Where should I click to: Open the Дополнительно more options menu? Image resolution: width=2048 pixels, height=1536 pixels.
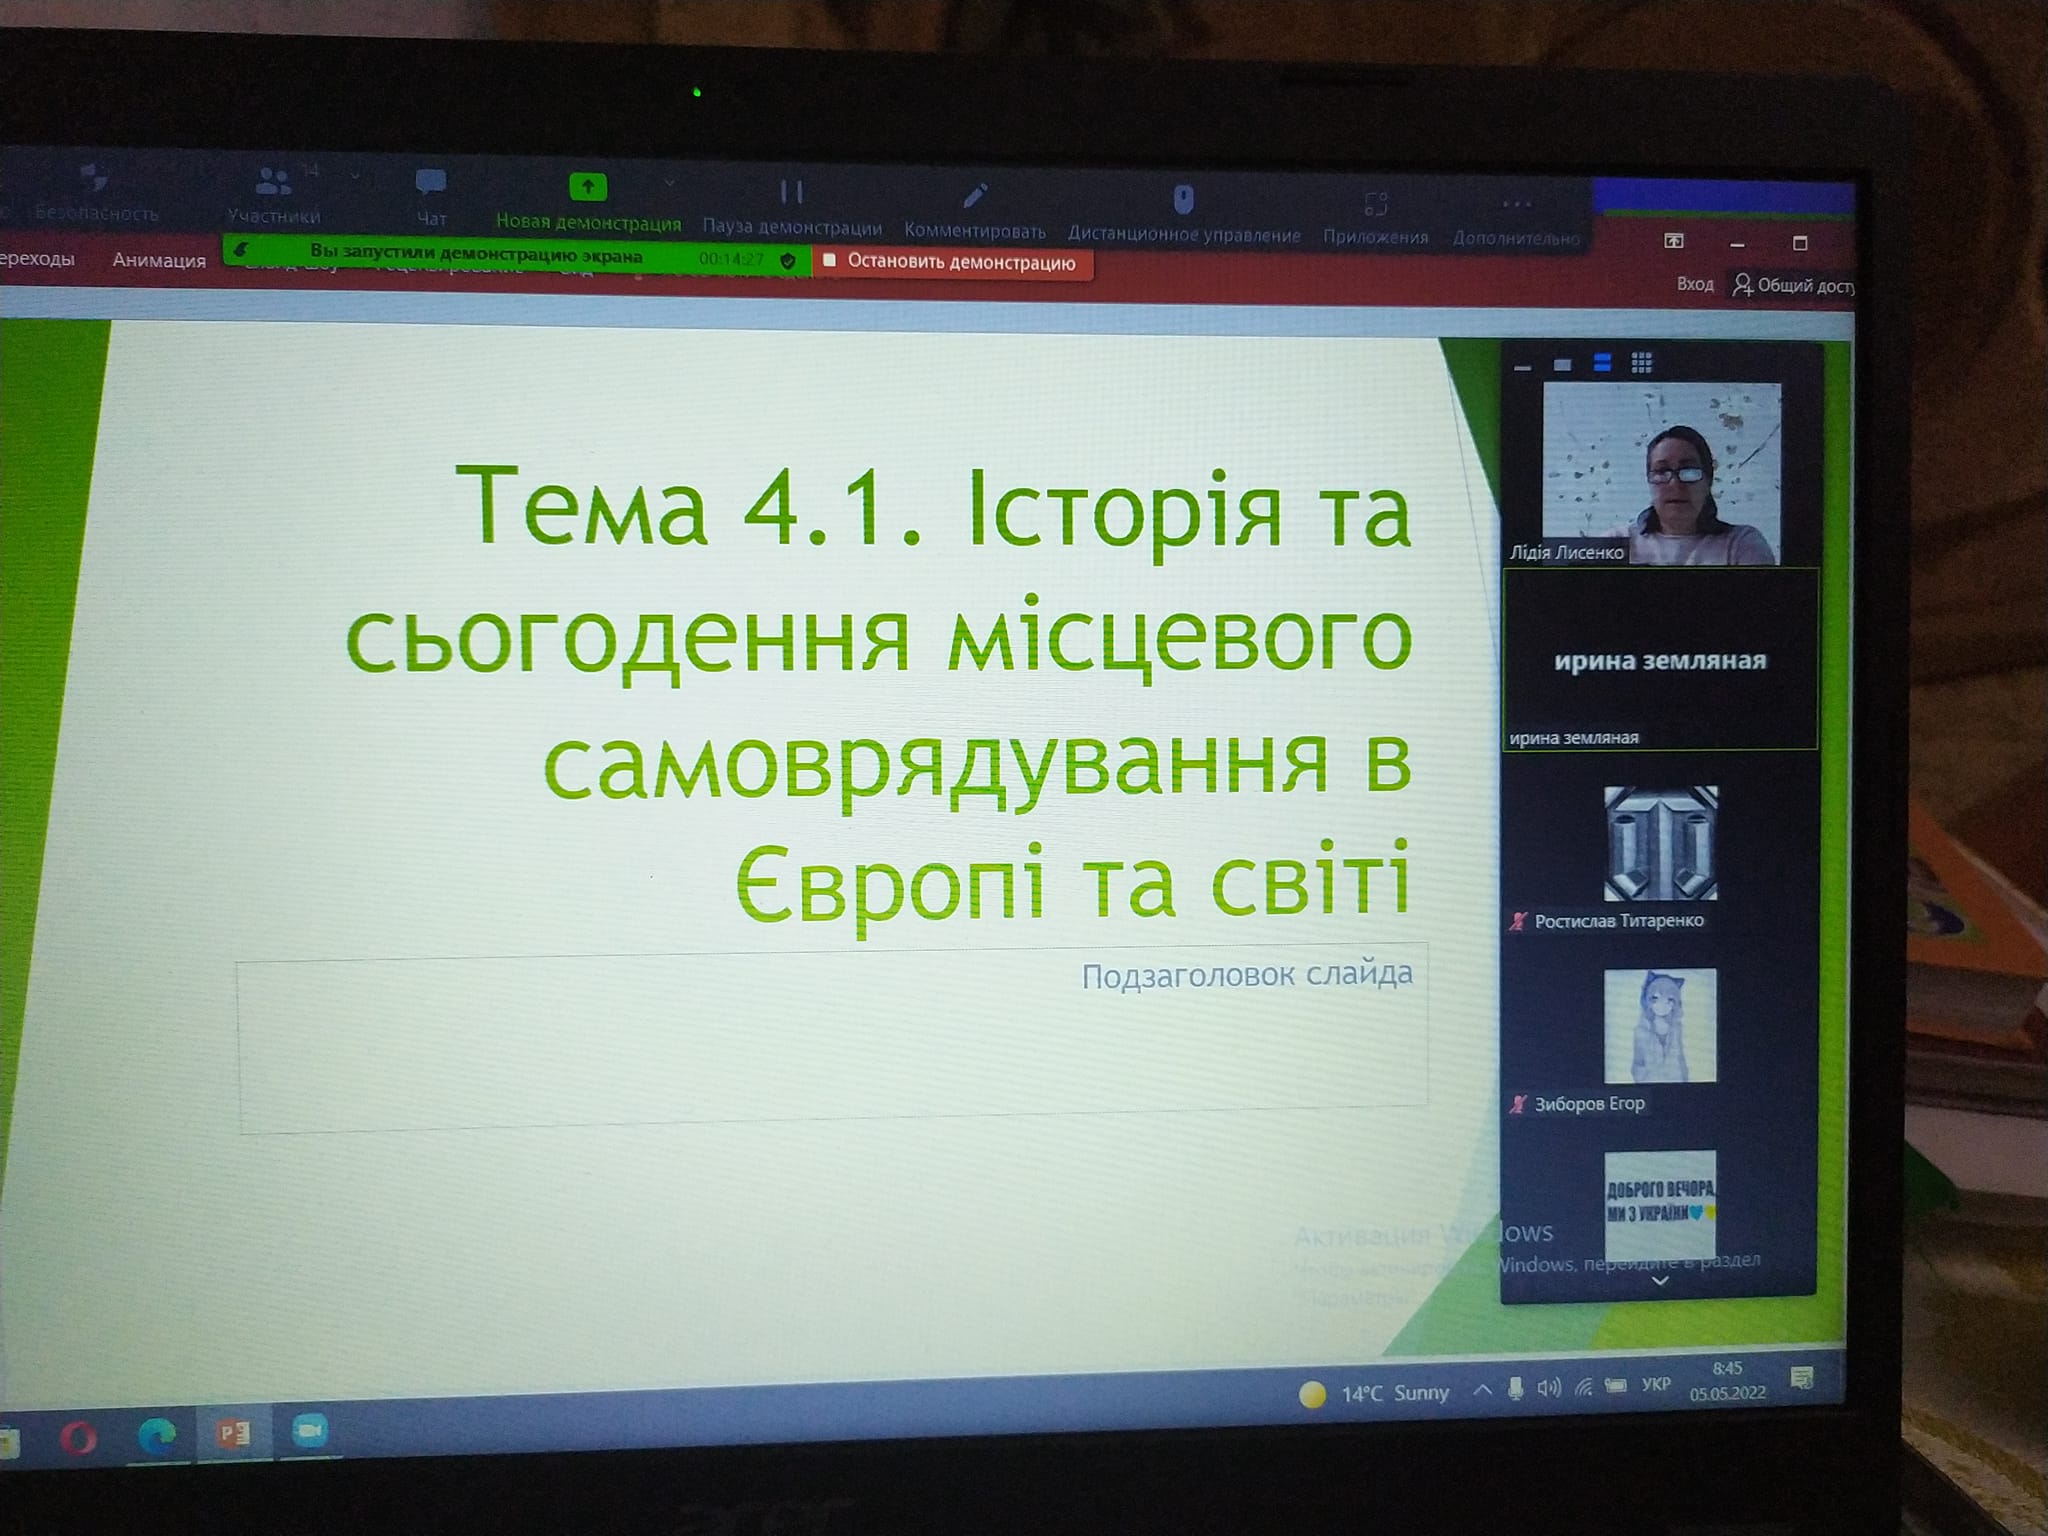1516,220
